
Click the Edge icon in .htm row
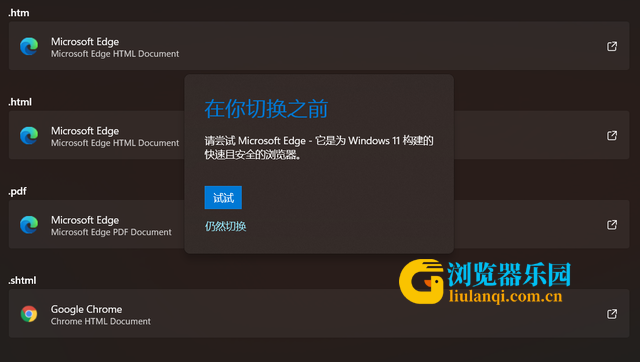pyautogui.click(x=29, y=46)
